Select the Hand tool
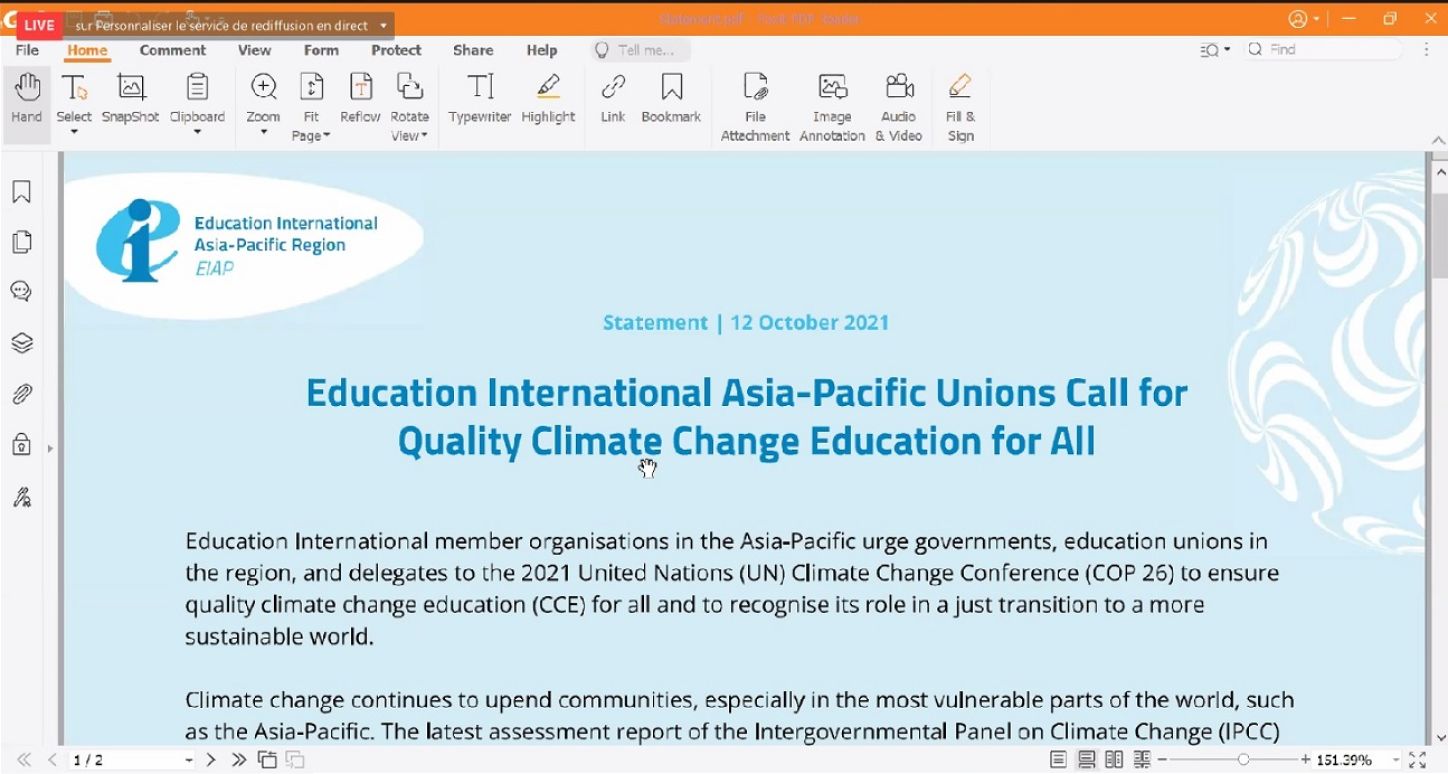 pyautogui.click(x=27, y=98)
